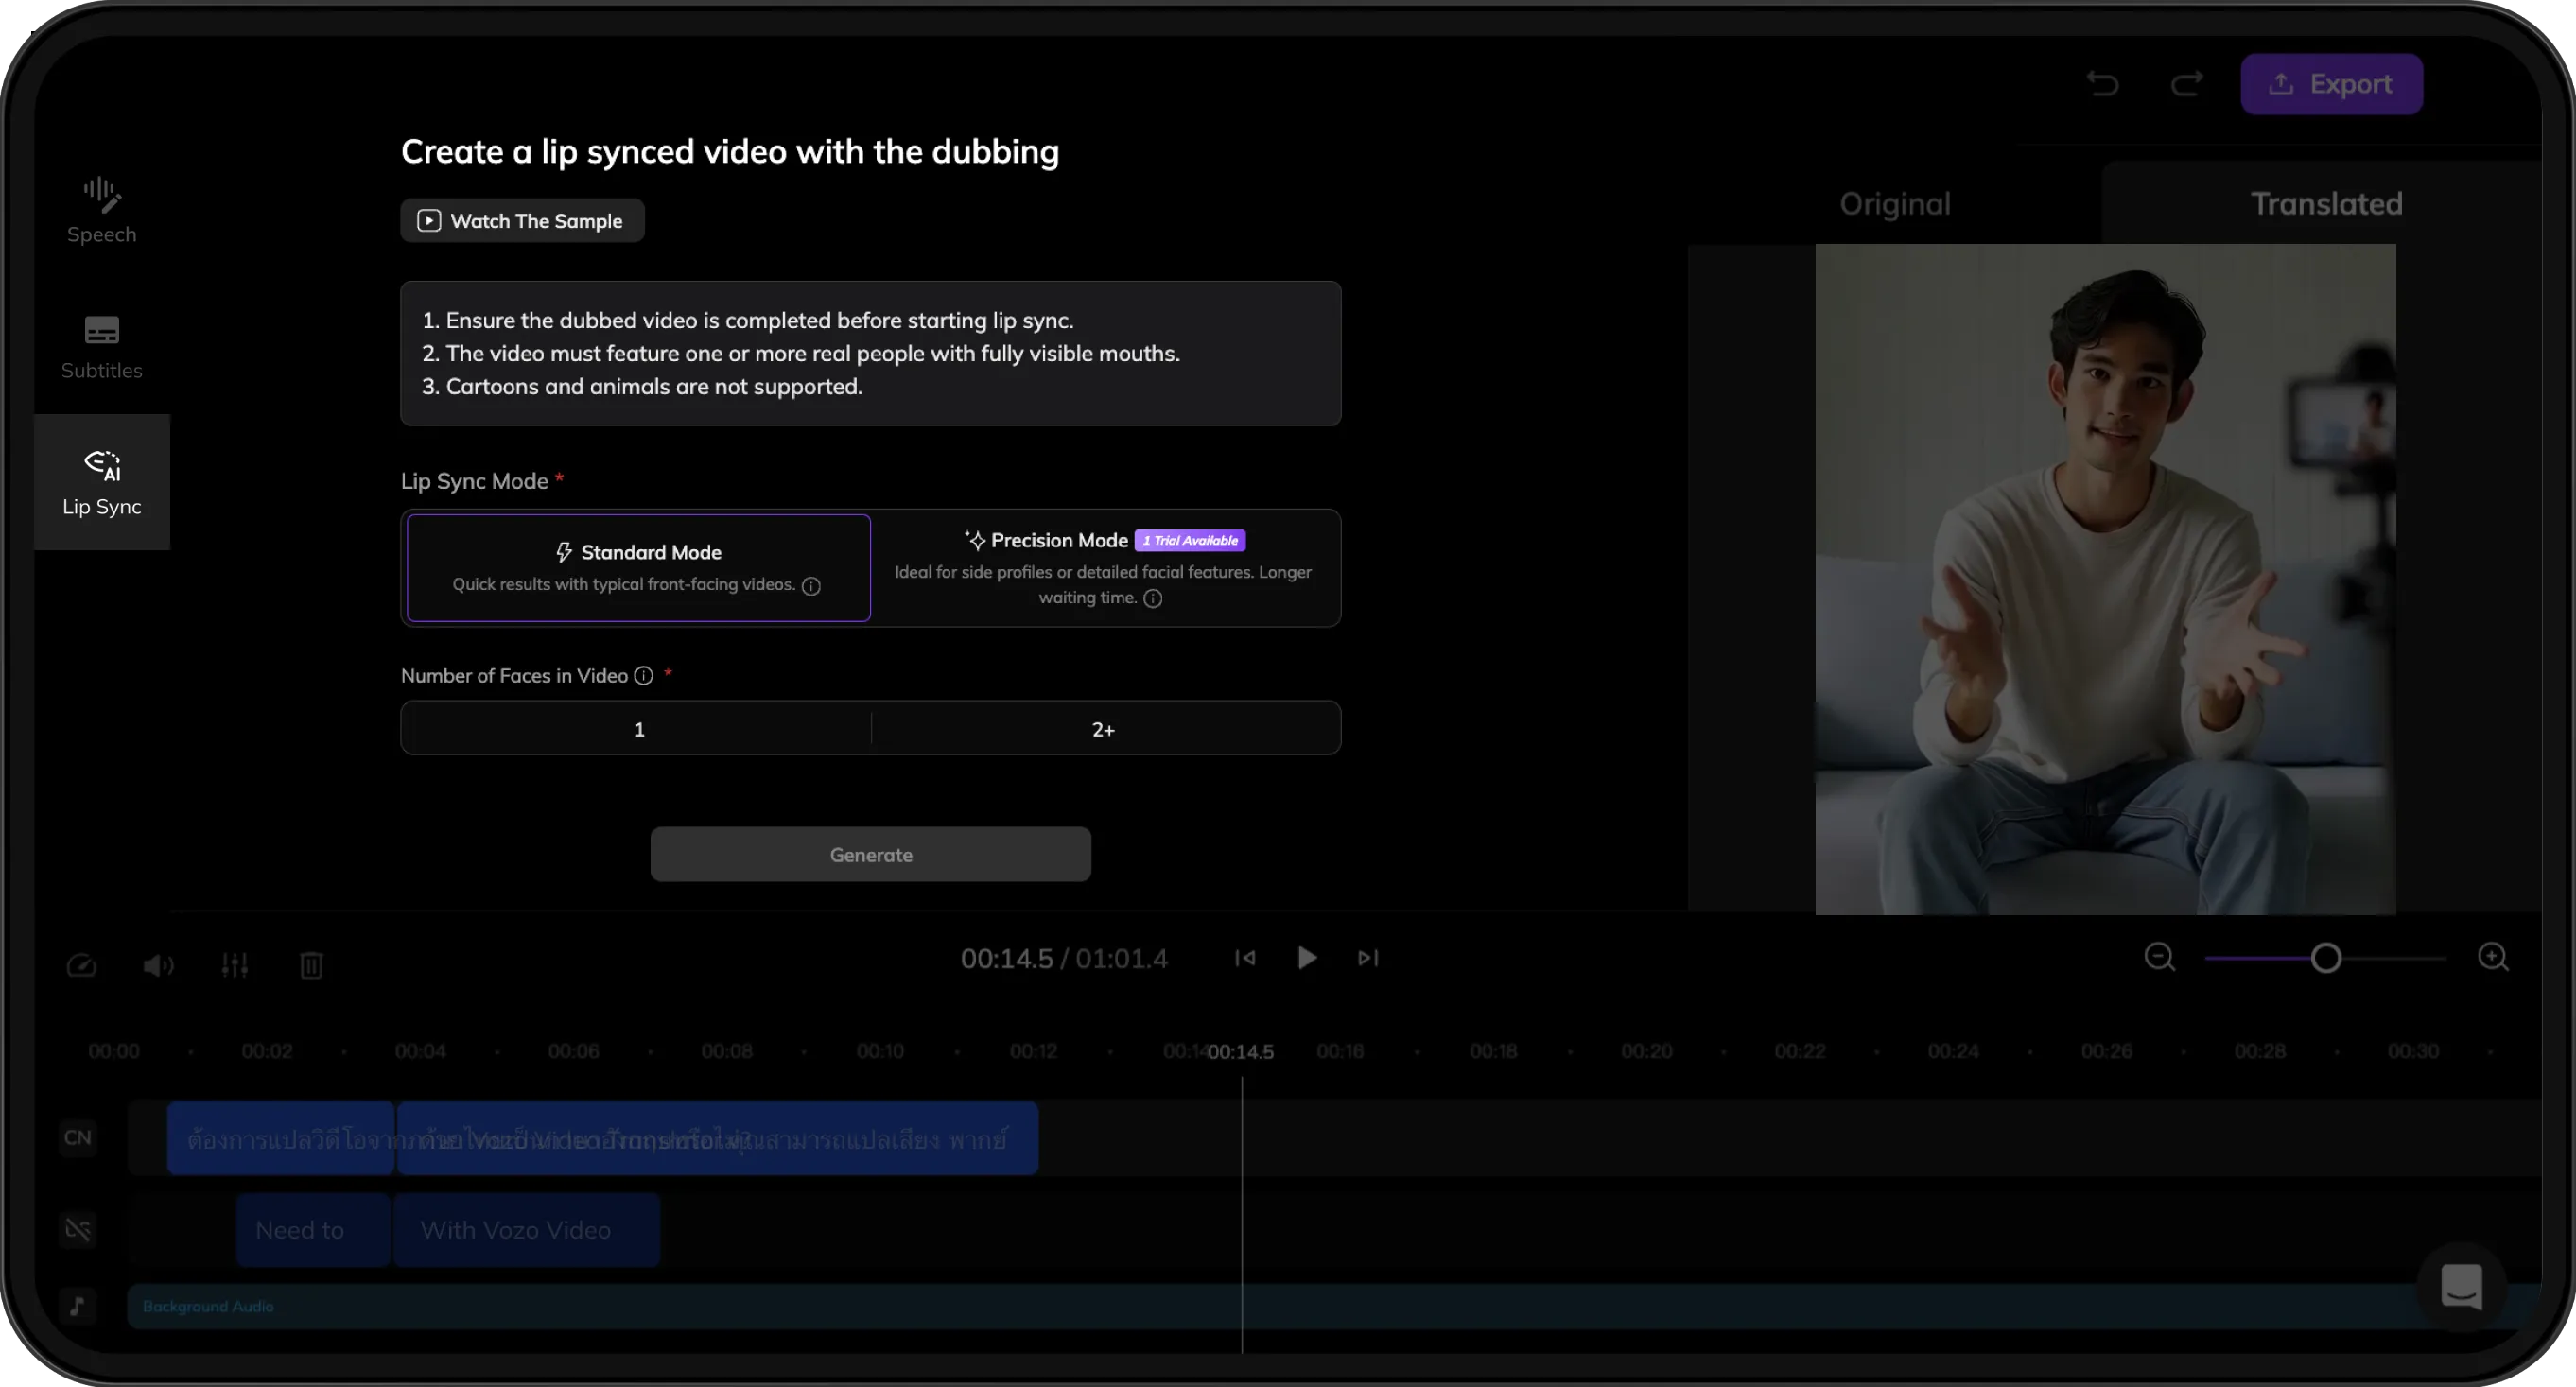The image size is (2576, 1387).
Task: Click the timeline zoom slider handle
Action: pos(2326,958)
